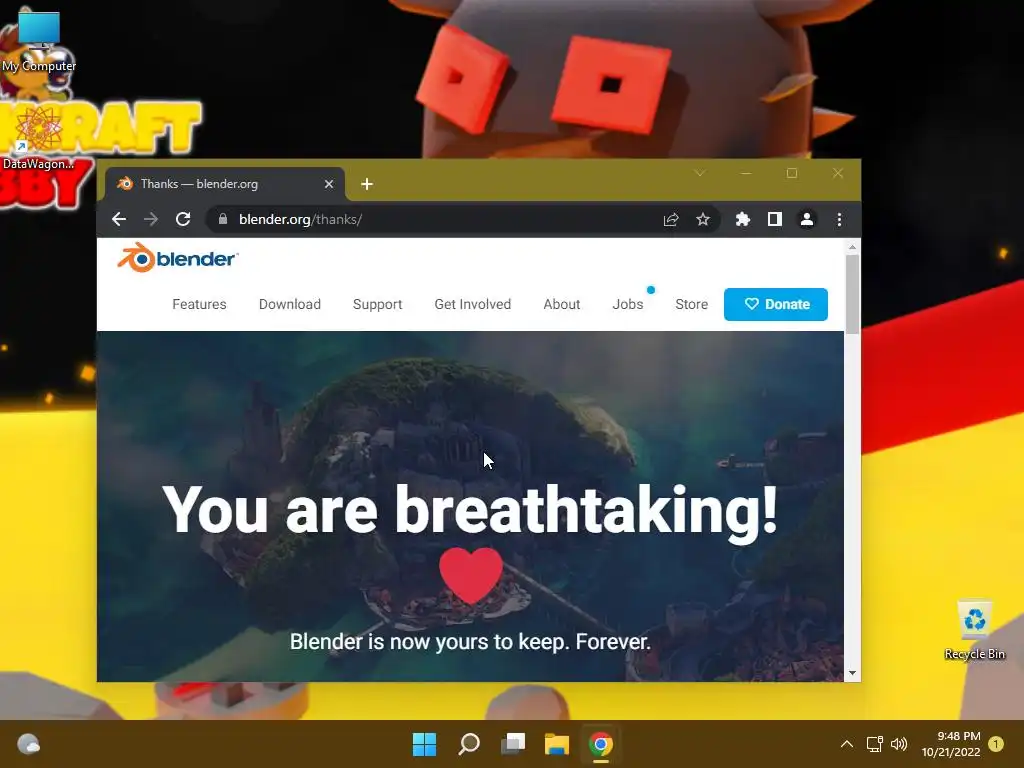Click the Blender is now yours text

(470, 642)
